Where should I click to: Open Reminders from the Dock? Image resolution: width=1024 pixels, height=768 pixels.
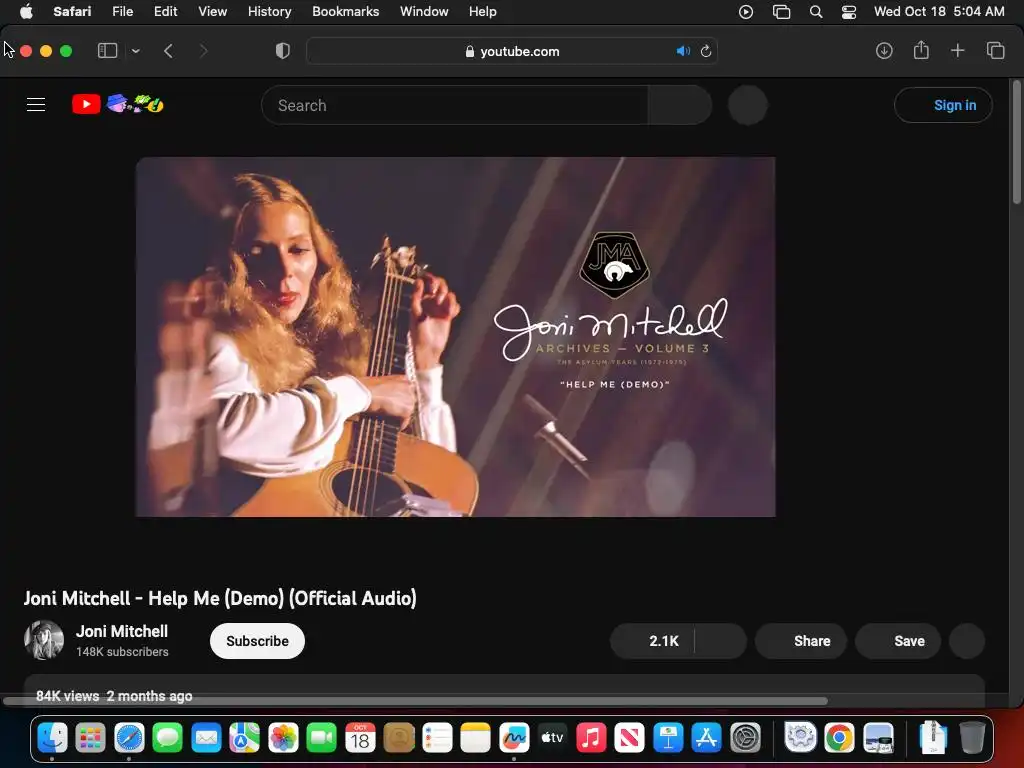[x=437, y=739]
